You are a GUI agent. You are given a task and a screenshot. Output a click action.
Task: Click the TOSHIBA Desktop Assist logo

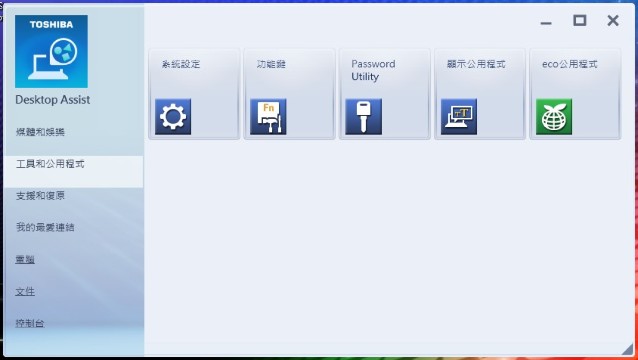[51, 52]
